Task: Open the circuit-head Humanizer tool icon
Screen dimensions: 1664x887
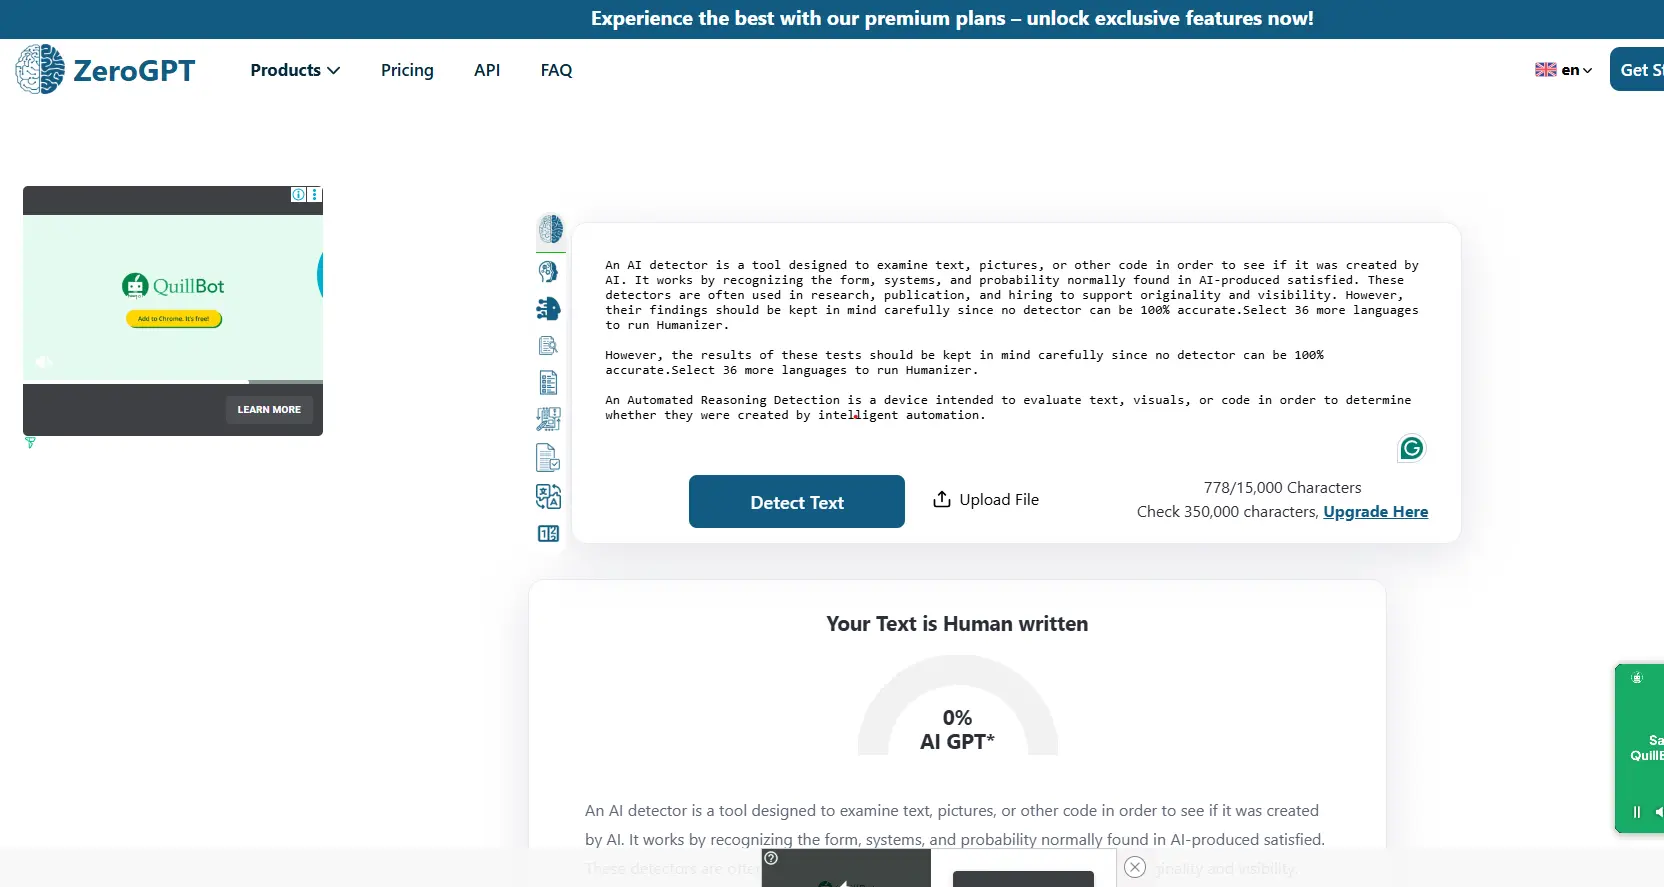Action: (x=548, y=309)
